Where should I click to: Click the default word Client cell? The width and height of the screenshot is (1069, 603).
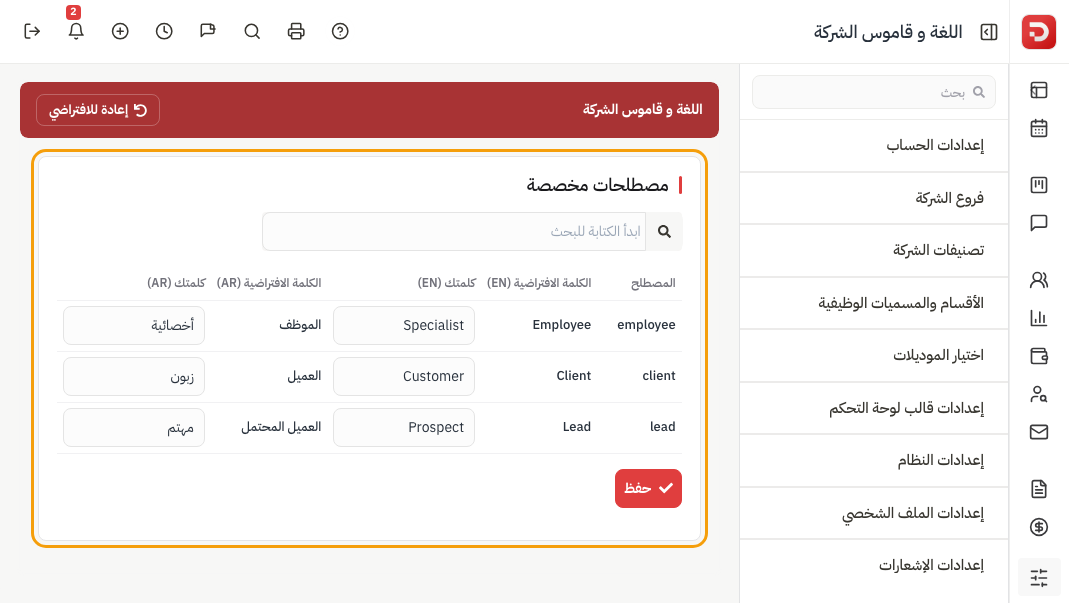(x=573, y=376)
